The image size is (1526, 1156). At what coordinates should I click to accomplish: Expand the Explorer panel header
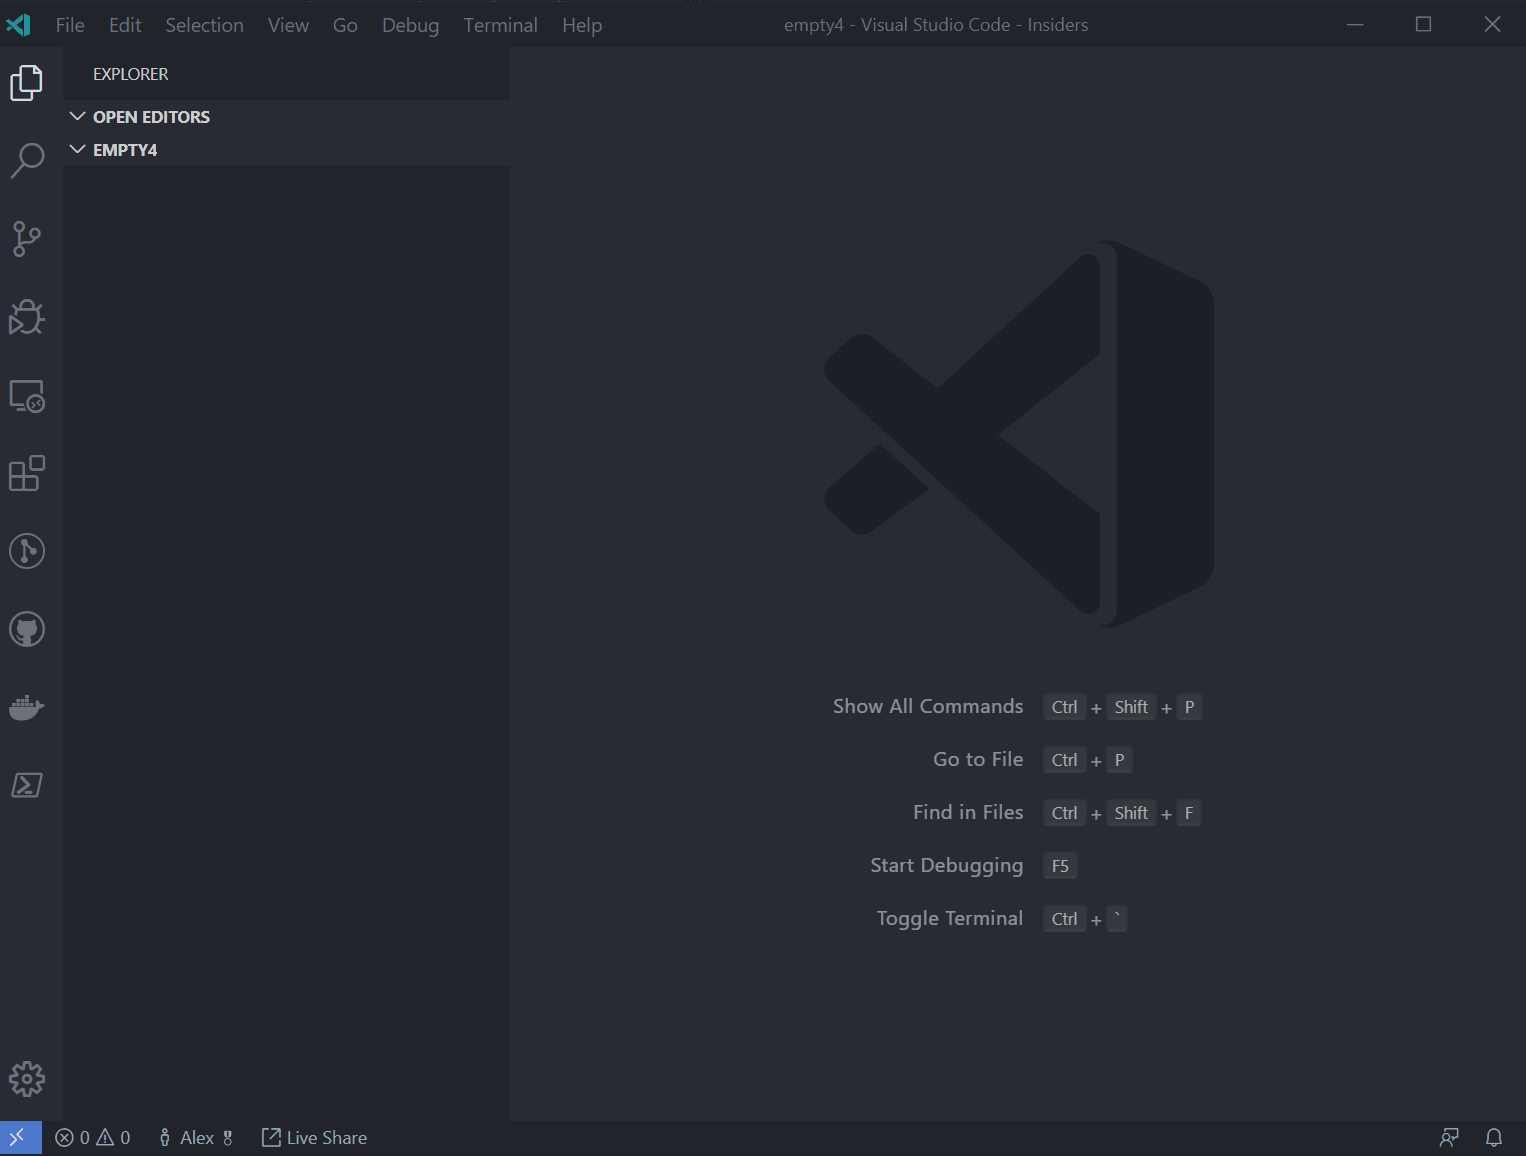coord(130,73)
